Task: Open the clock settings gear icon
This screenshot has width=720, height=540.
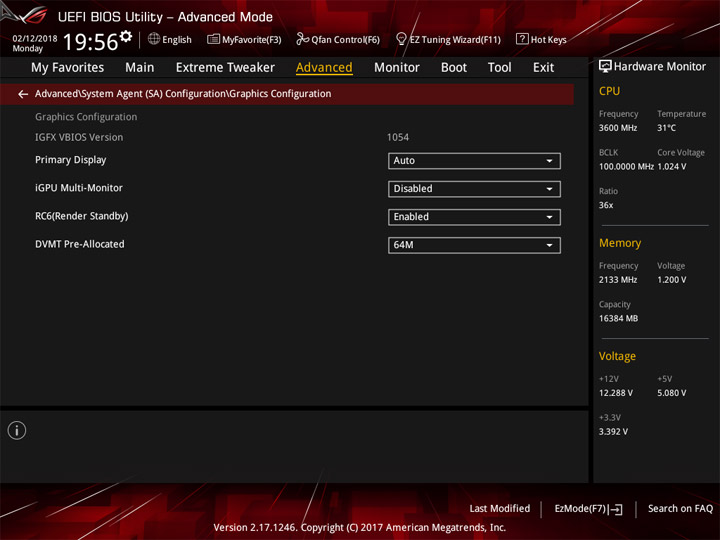Action: 126,36
